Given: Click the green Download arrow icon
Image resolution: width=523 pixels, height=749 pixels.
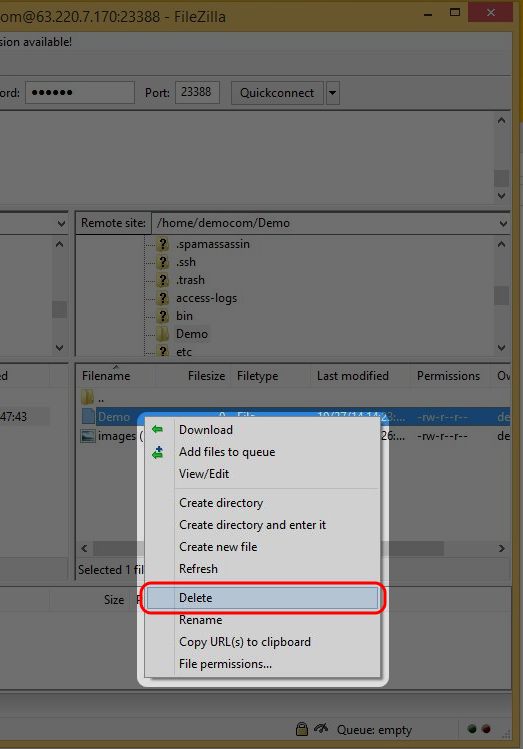Looking at the screenshot, I should pos(157,429).
